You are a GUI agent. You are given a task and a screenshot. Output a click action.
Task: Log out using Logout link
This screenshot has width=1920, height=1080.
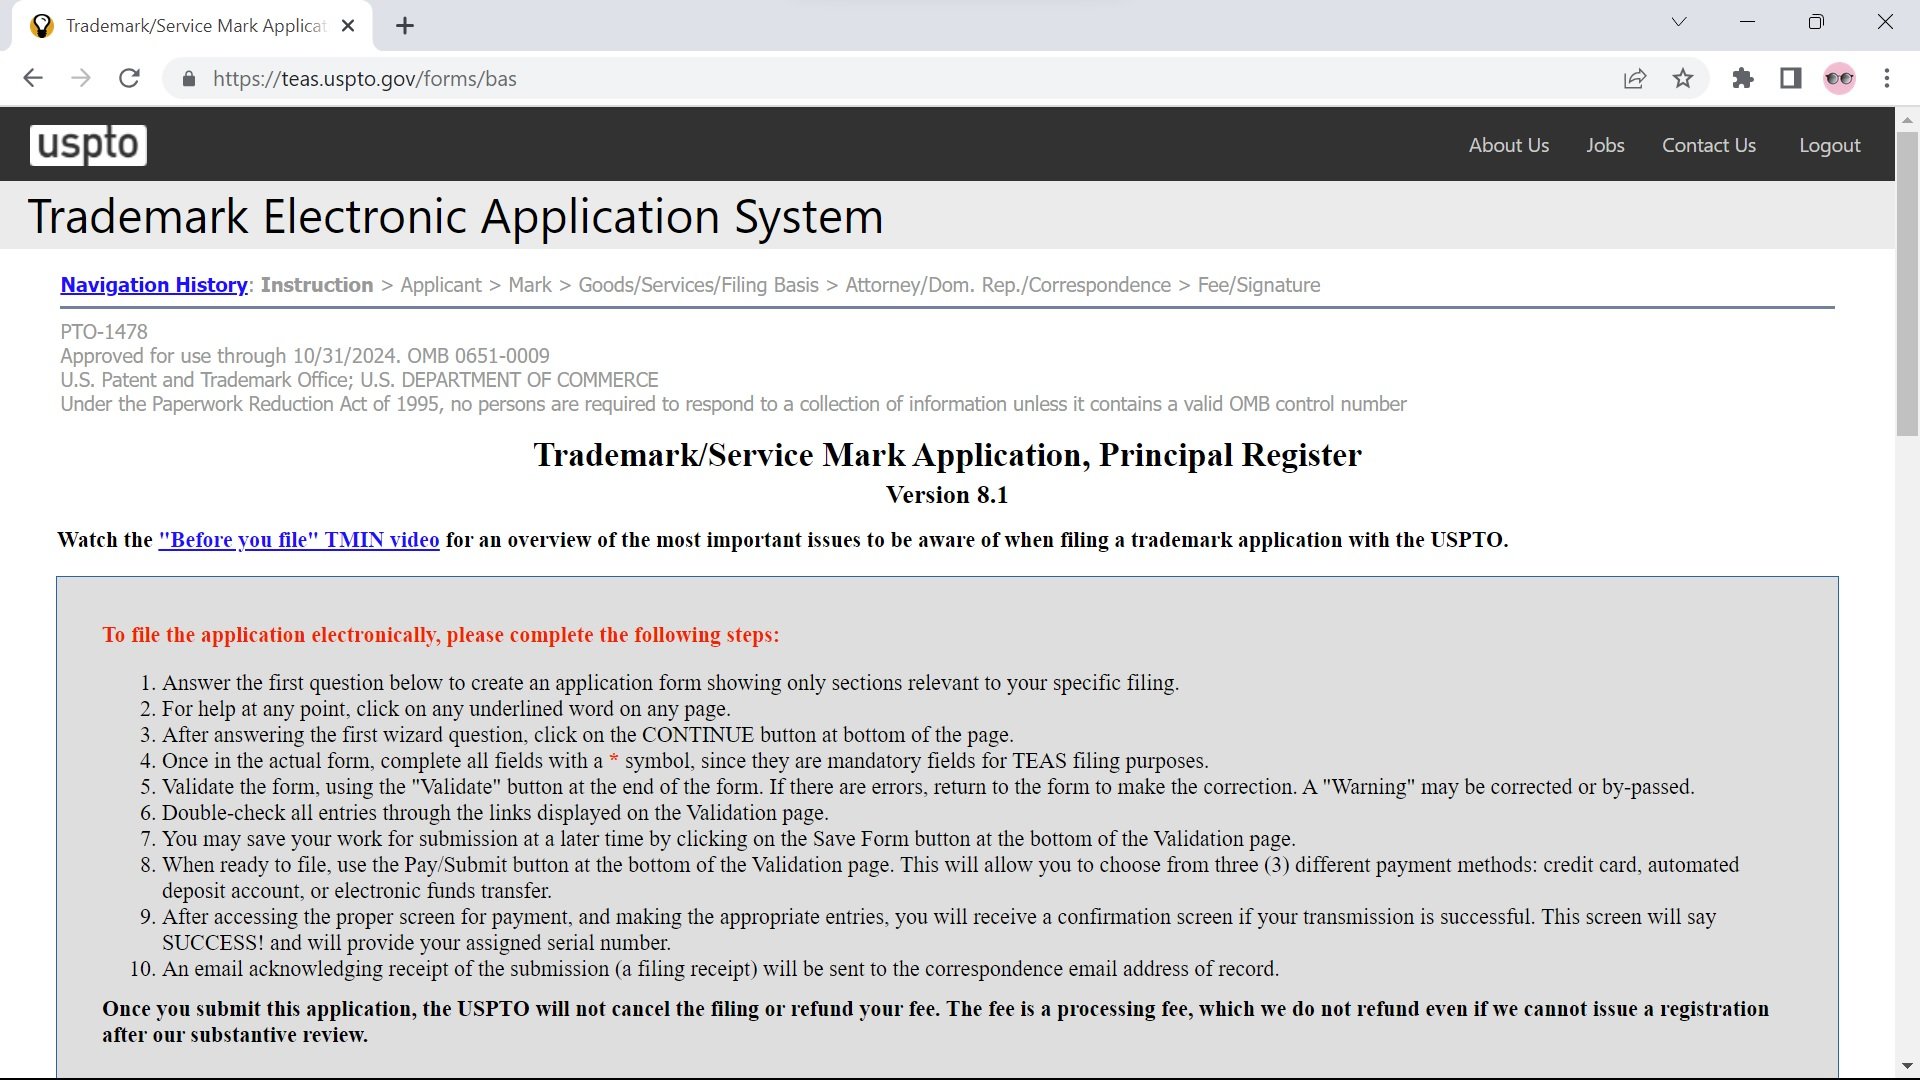tap(1829, 145)
